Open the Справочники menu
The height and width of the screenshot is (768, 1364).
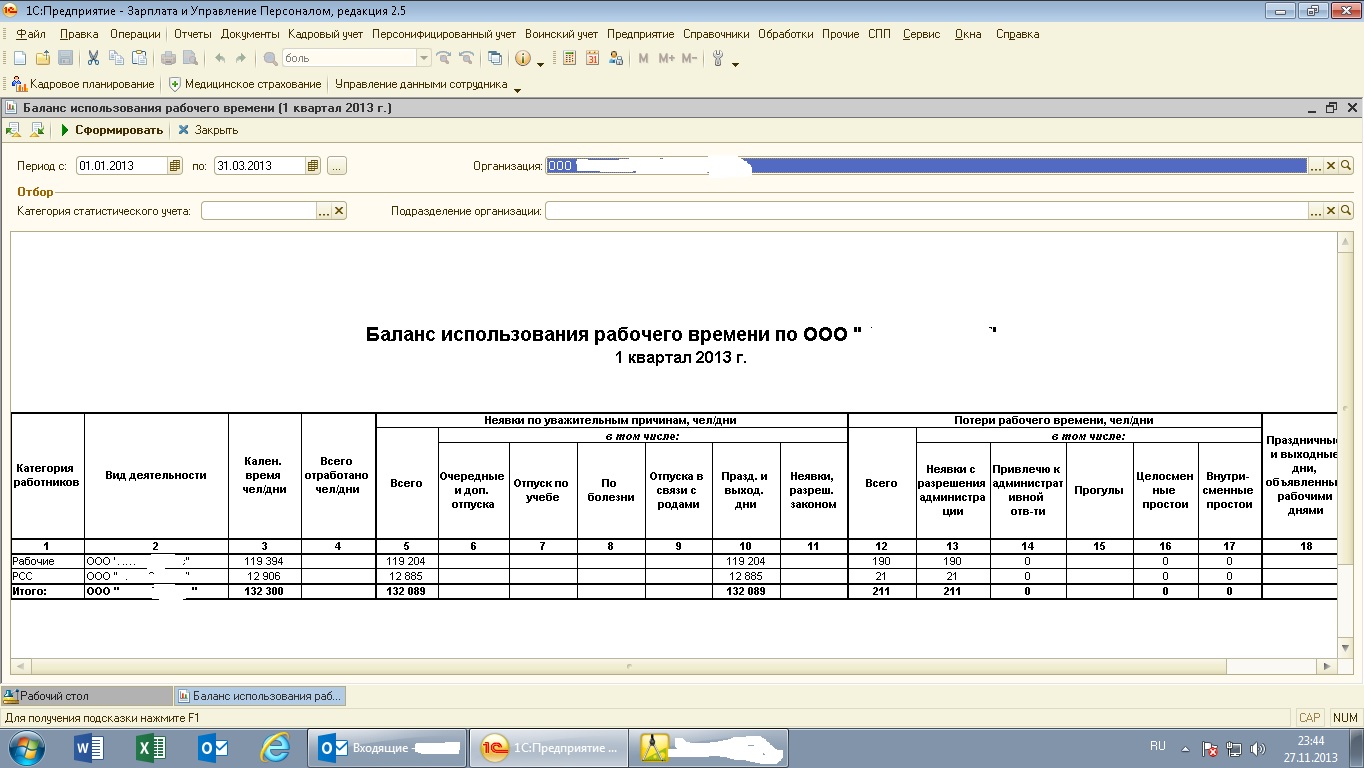coord(716,34)
